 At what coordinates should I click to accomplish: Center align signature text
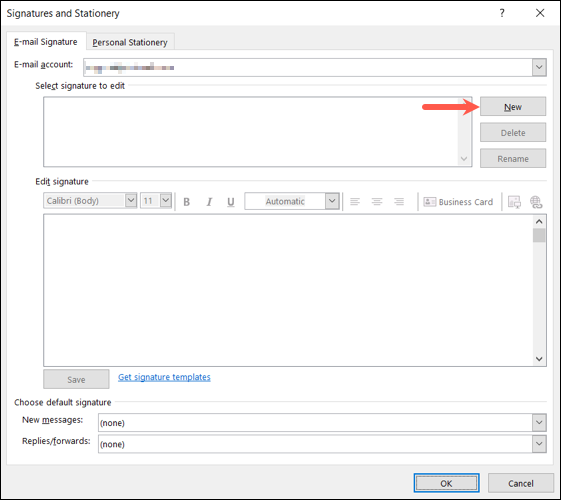tap(377, 202)
